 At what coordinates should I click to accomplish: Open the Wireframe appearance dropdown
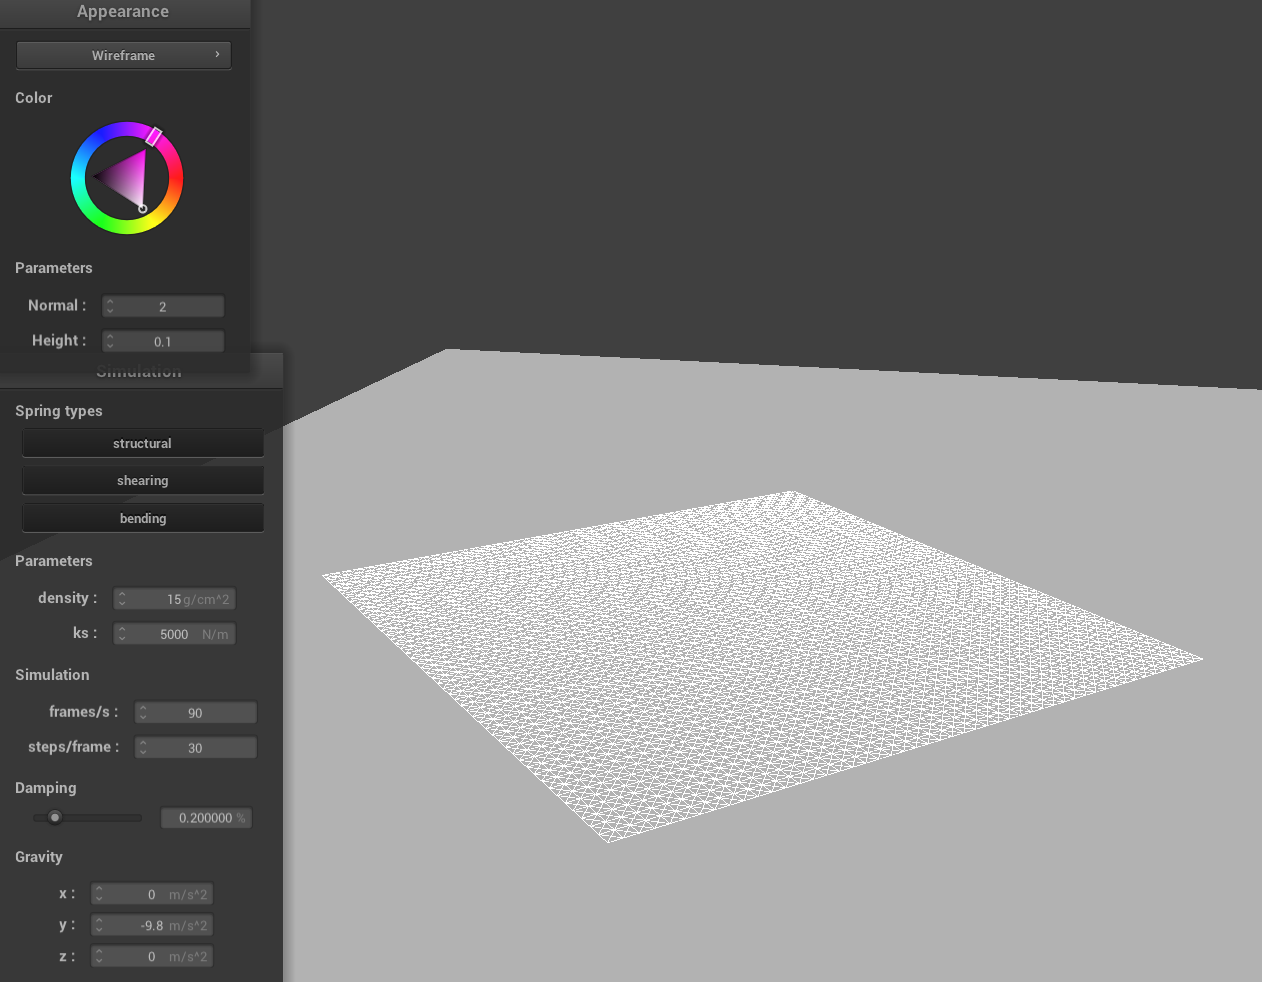(123, 55)
